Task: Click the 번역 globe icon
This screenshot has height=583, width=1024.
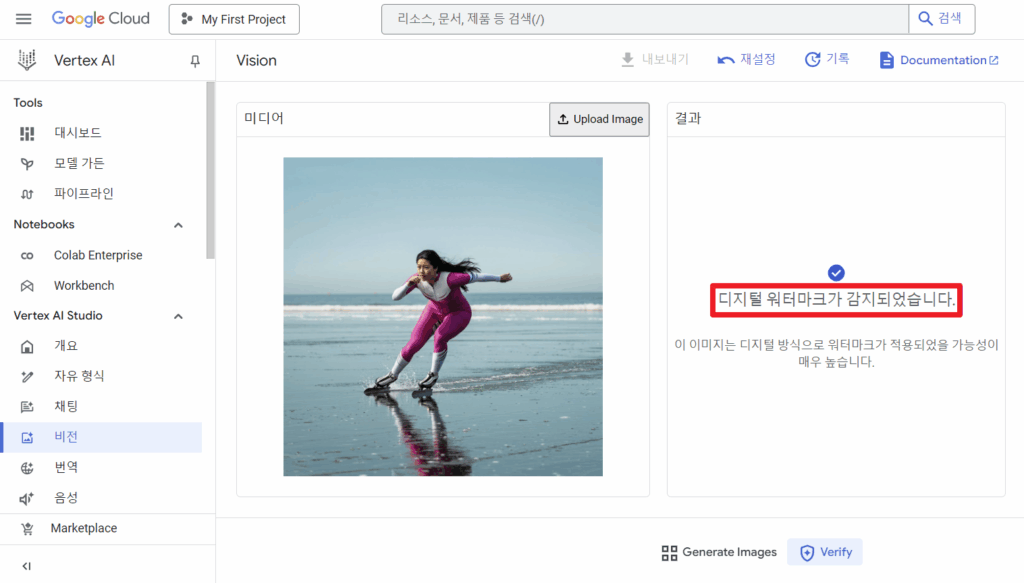Action: (x=27, y=467)
